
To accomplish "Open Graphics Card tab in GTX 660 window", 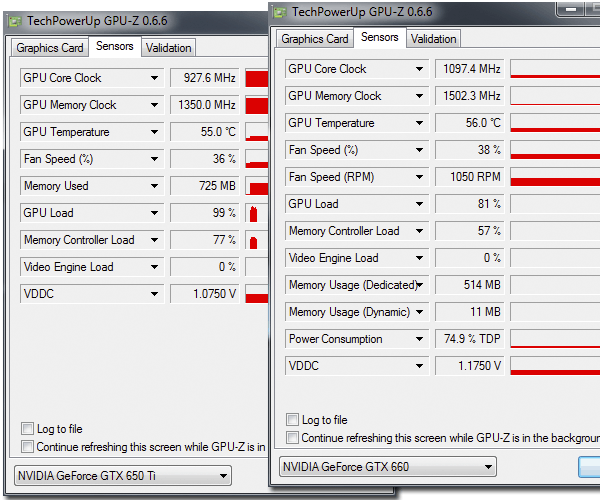I will (x=315, y=39).
